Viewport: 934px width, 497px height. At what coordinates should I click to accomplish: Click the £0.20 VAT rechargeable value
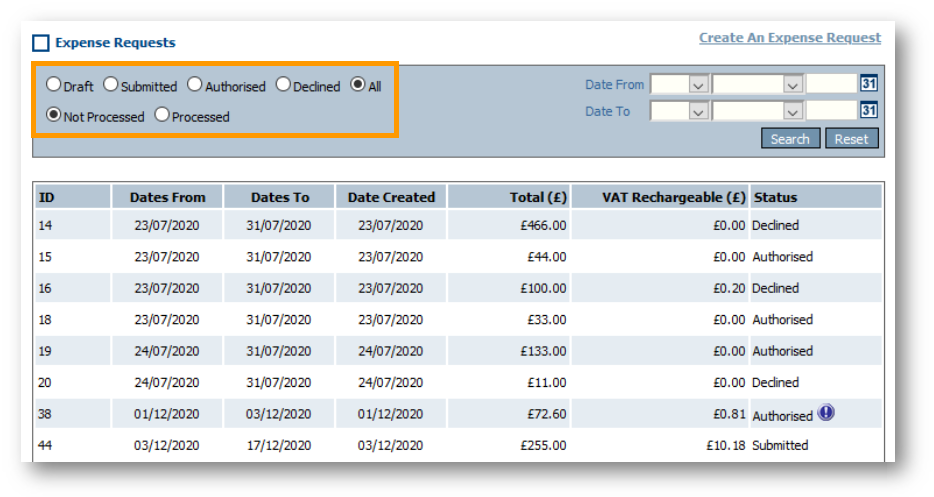point(729,288)
